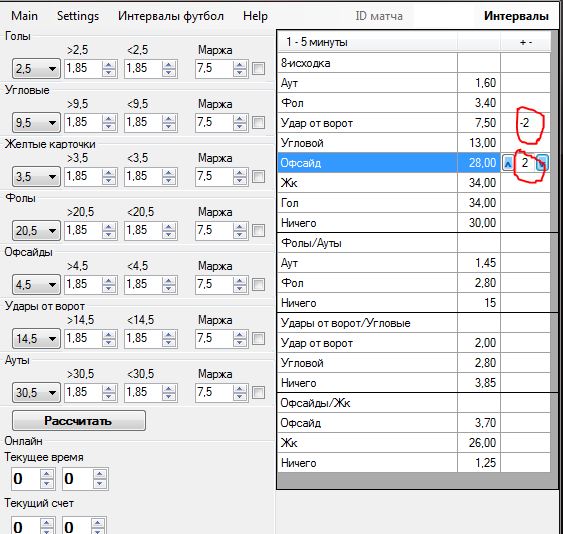Adjust the second Текущее время spinner
The height and width of the screenshot is (534, 563).
[100, 479]
